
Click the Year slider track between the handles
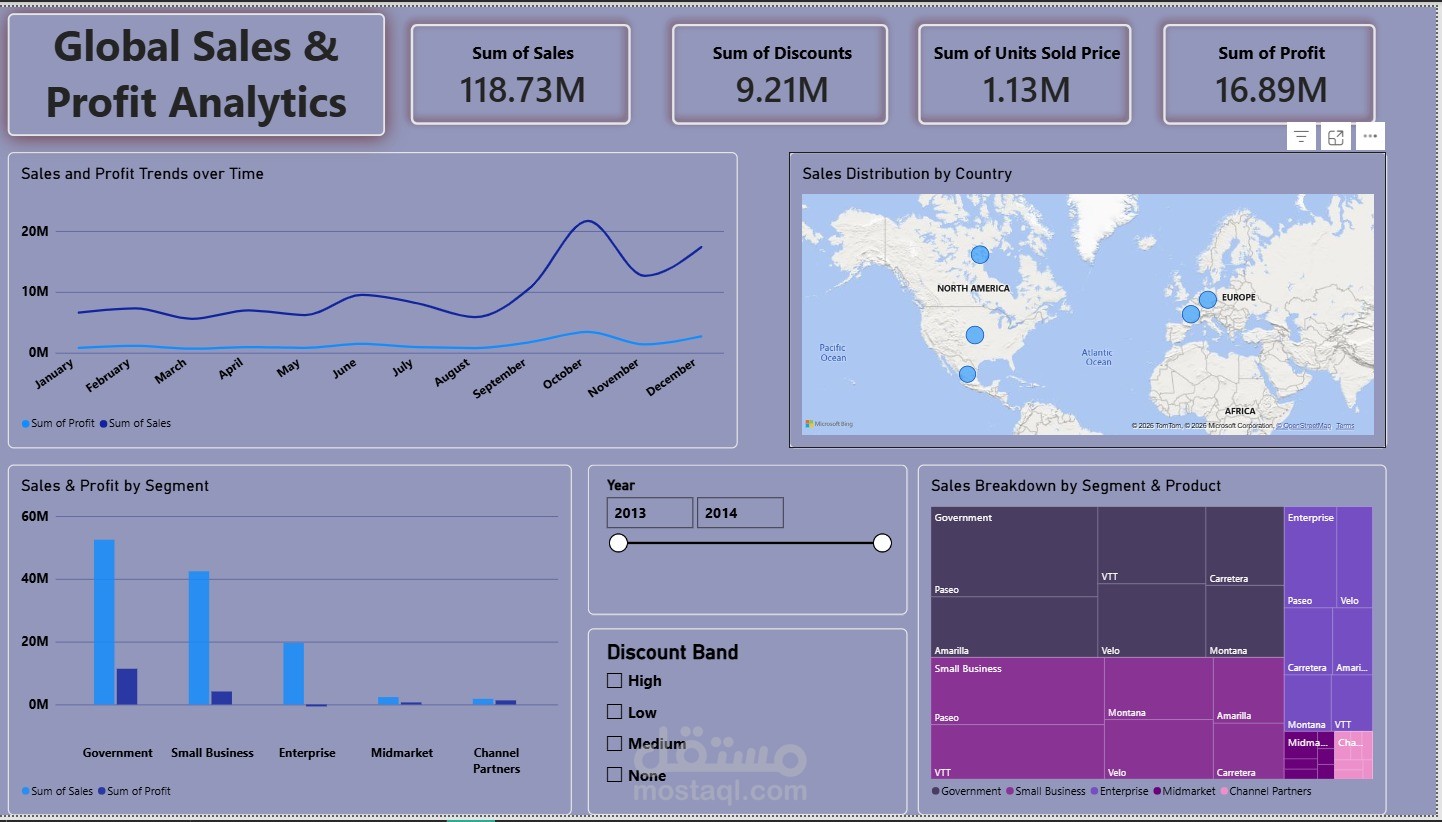click(x=750, y=543)
